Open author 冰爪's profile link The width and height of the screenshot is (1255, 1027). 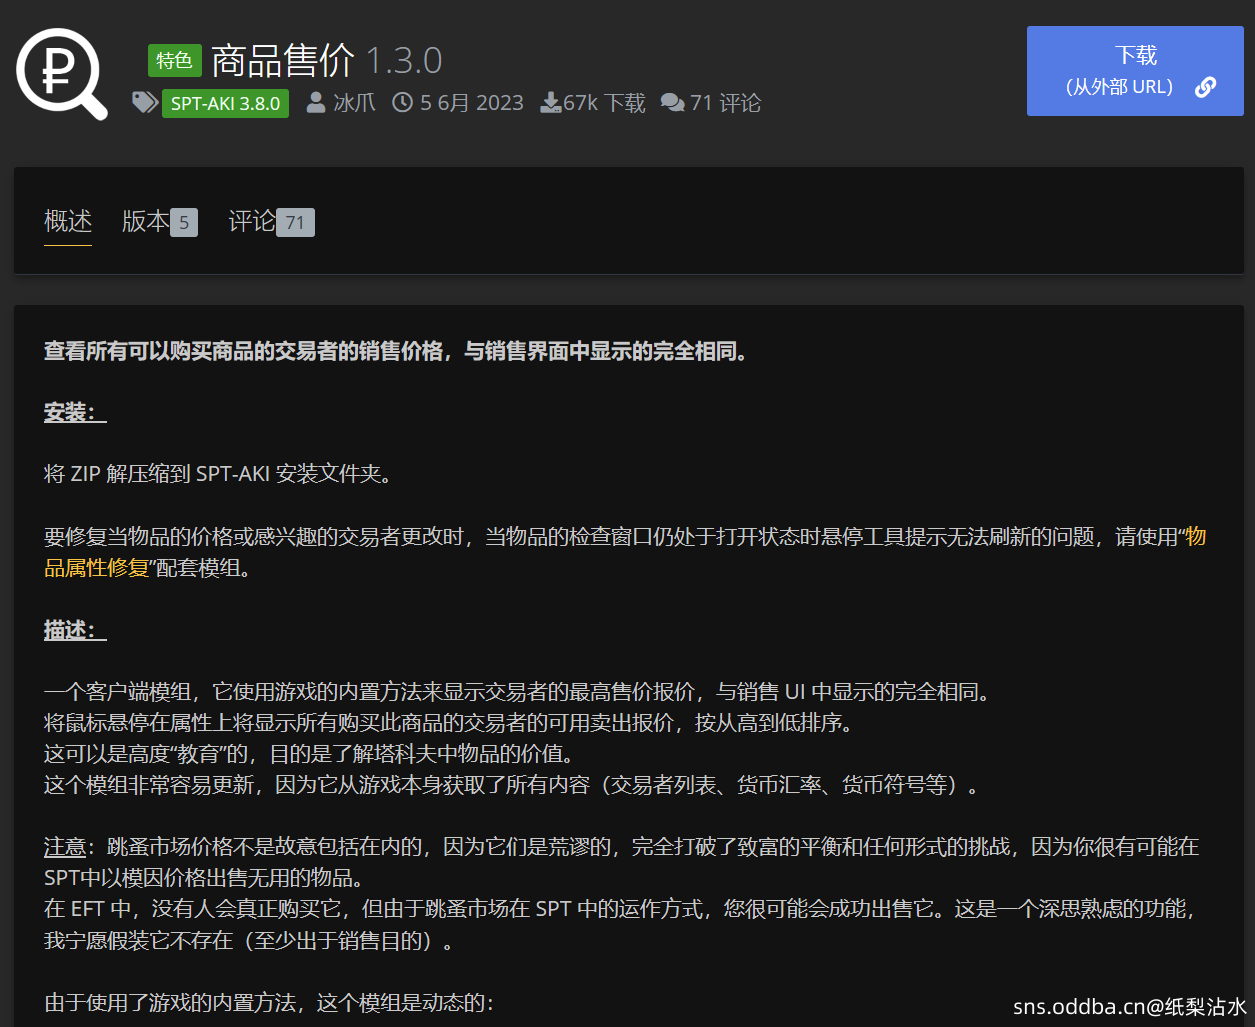354,103
